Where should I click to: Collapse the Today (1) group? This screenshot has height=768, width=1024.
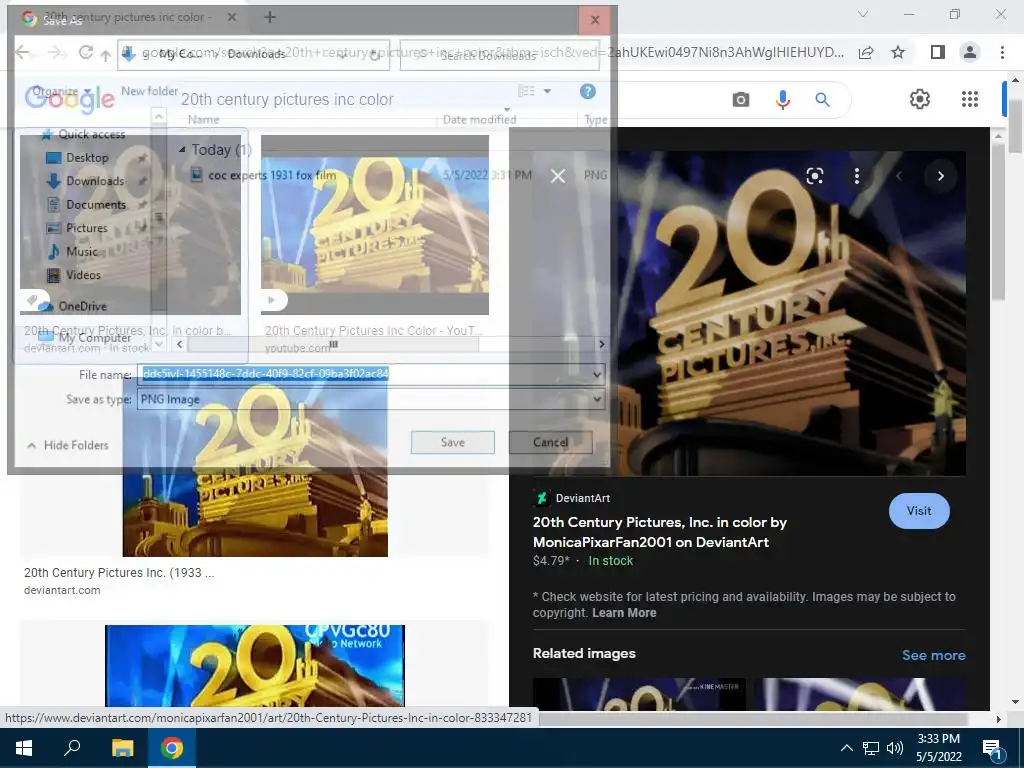(182, 150)
